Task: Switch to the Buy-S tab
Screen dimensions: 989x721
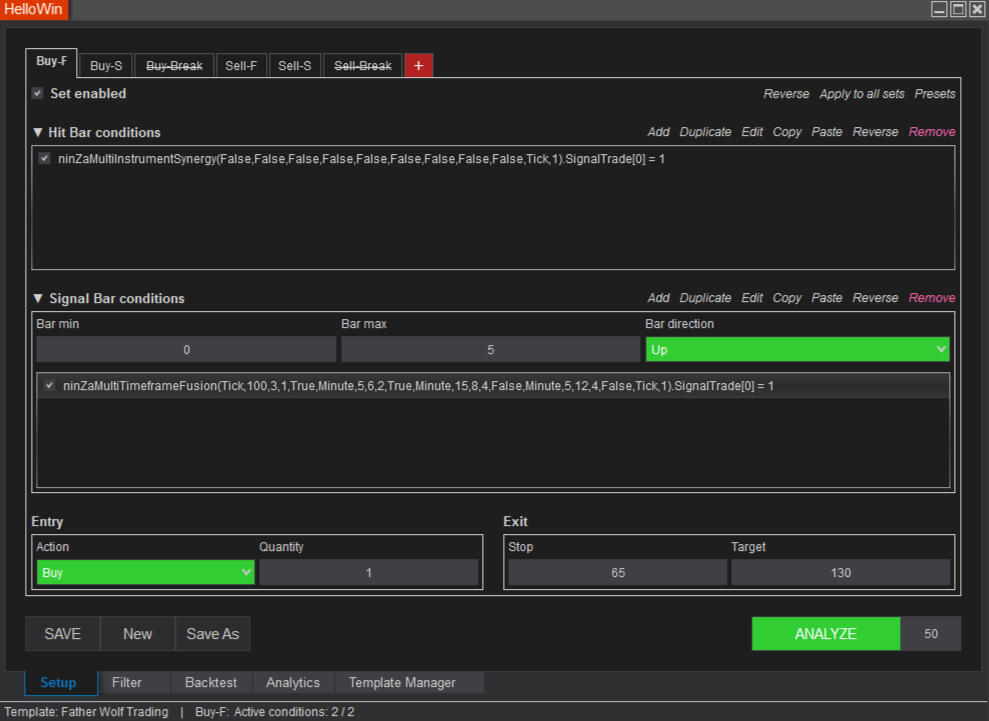Action: tap(106, 66)
